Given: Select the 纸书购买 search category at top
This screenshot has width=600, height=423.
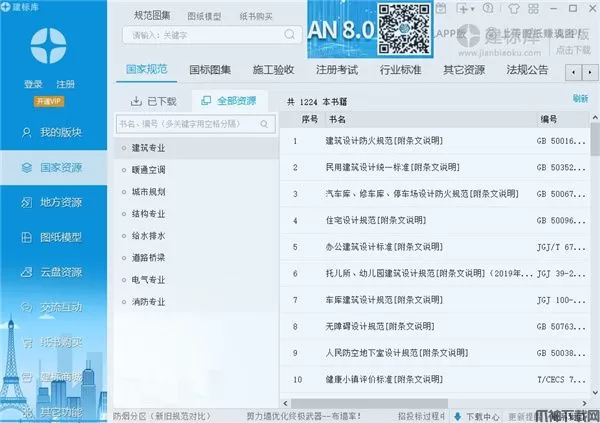Looking at the screenshot, I should 256,16.
